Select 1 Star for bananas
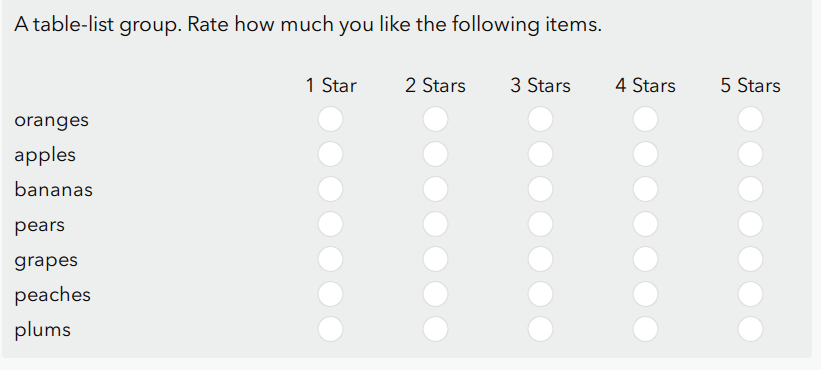The width and height of the screenshot is (821, 370). [x=330, y=189]
